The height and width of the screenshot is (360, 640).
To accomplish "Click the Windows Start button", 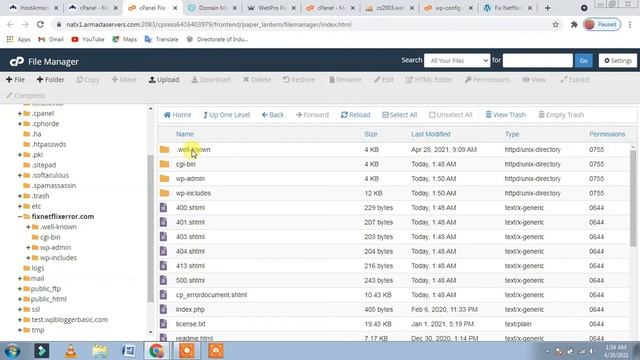I will (x=13, y=351).
